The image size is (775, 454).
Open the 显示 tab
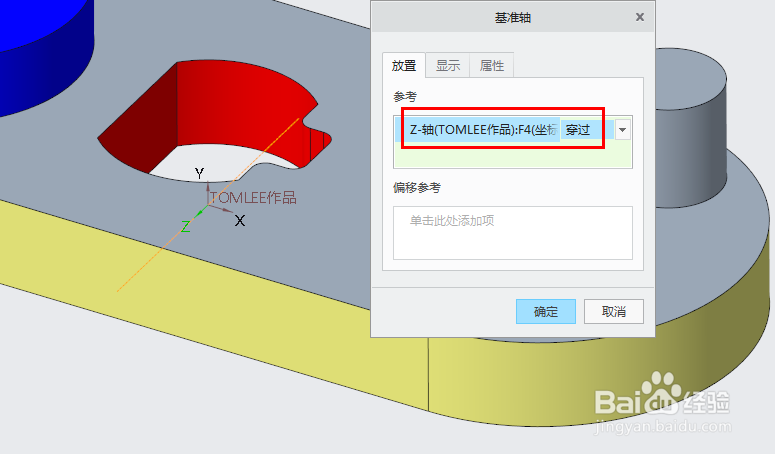tap(447, 66)
